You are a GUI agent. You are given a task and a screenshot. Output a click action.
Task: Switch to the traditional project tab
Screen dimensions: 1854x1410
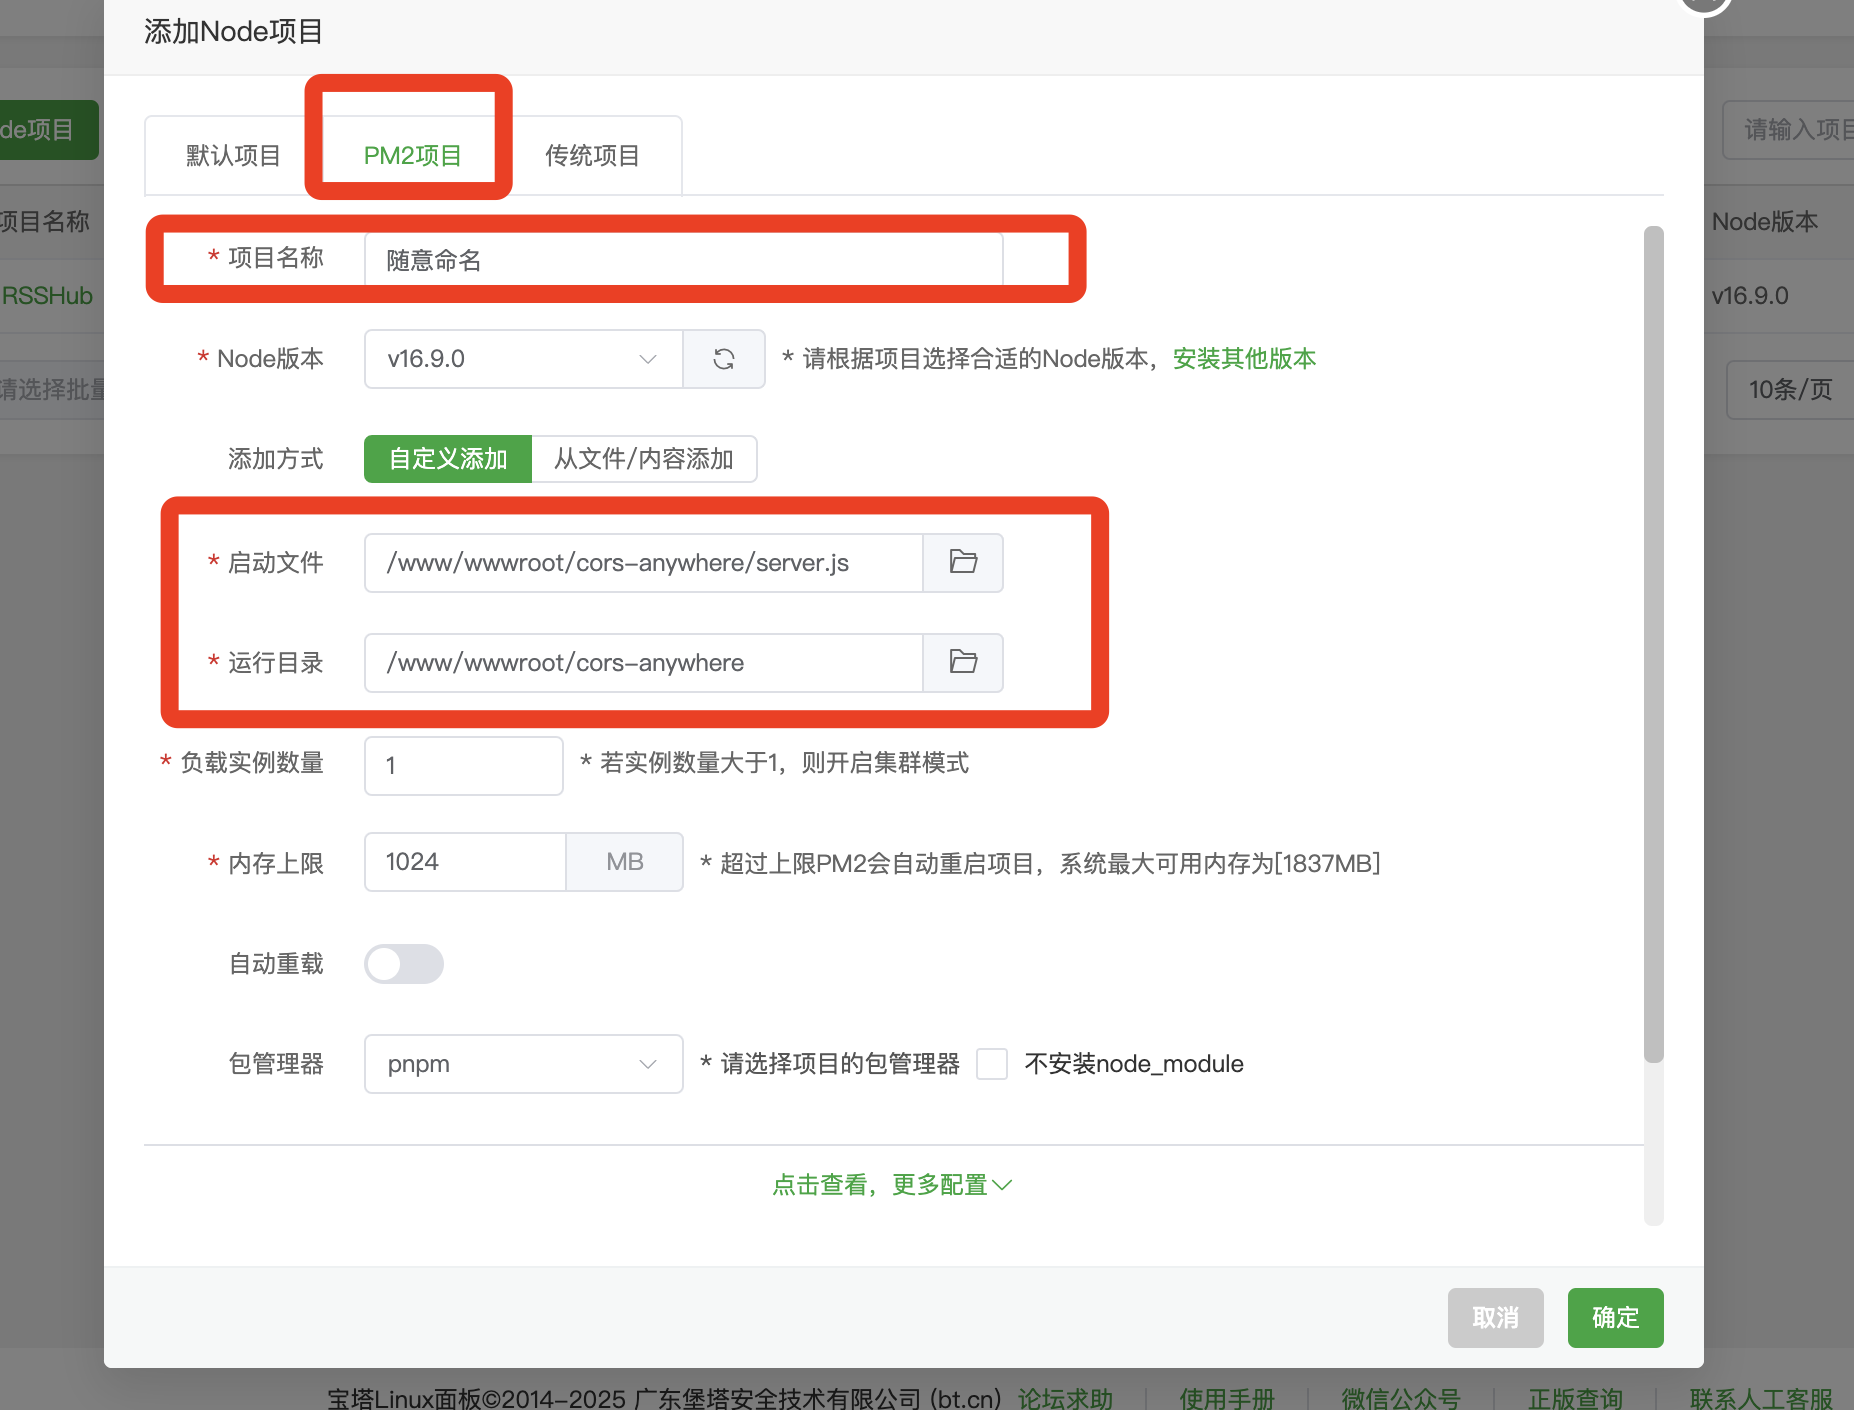pos(592,156)
